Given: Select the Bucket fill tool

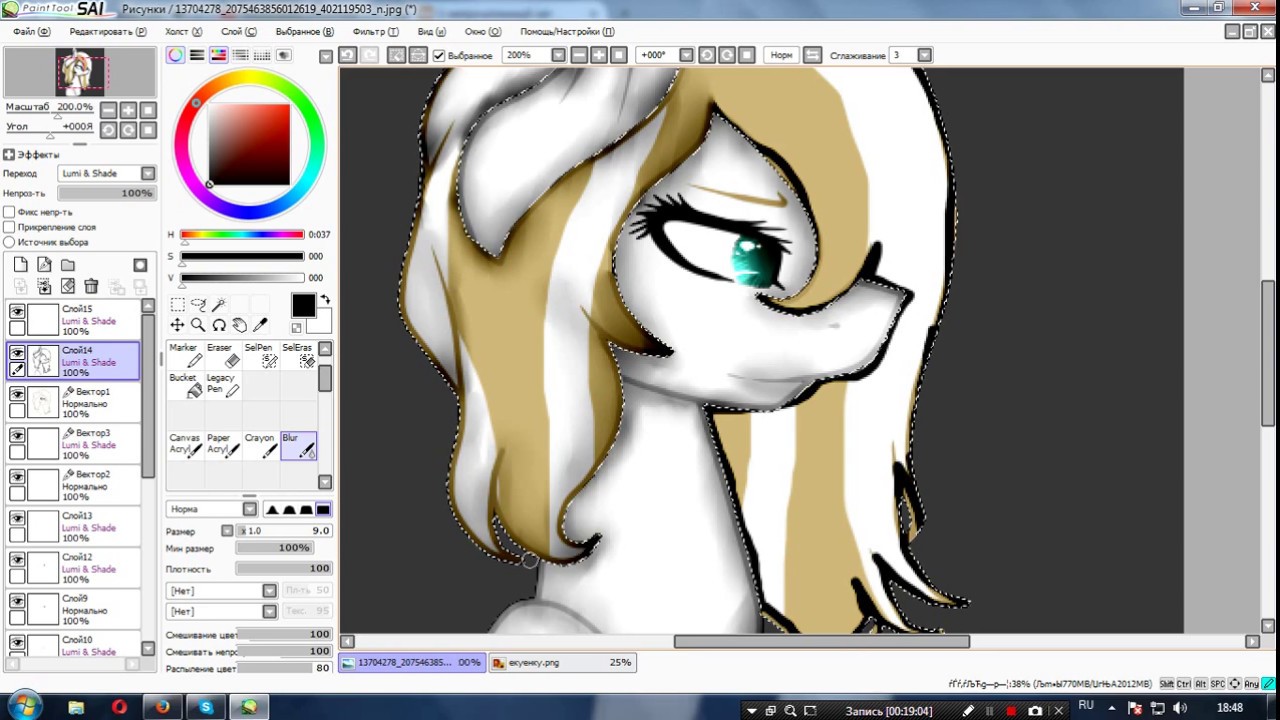Looking at the screenshot, I should (184, 385).
